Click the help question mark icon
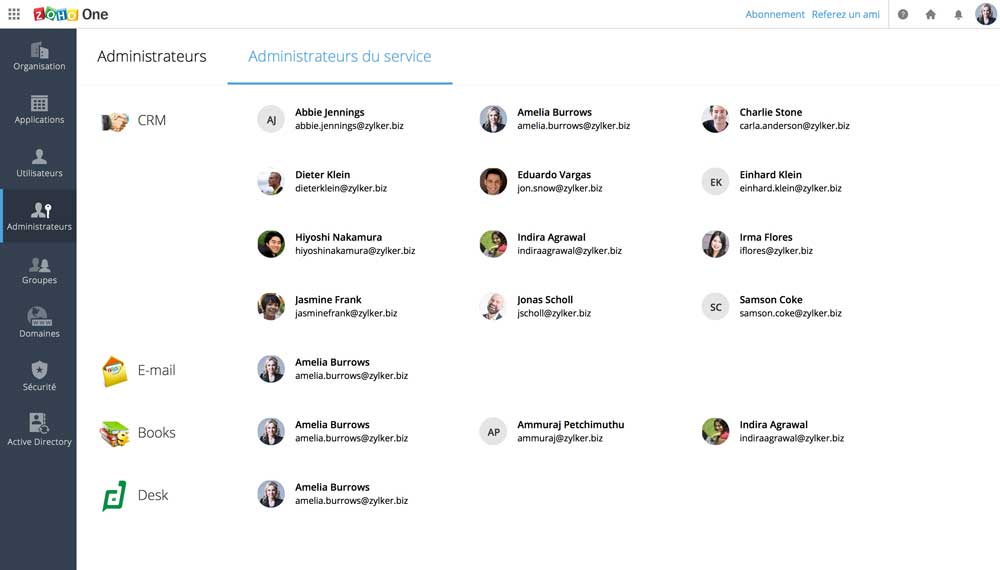Viewport: 1000px width, 570px height. click(903, 14)
